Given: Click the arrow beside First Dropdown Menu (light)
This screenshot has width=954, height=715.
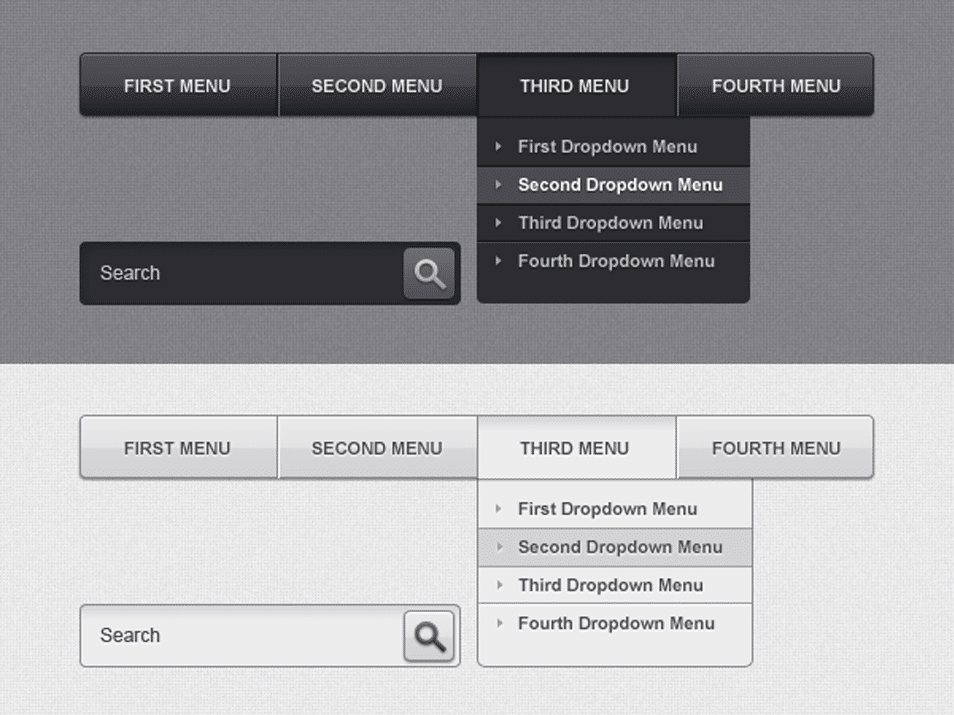Looking at the screenshot, I should click(499, 509).
